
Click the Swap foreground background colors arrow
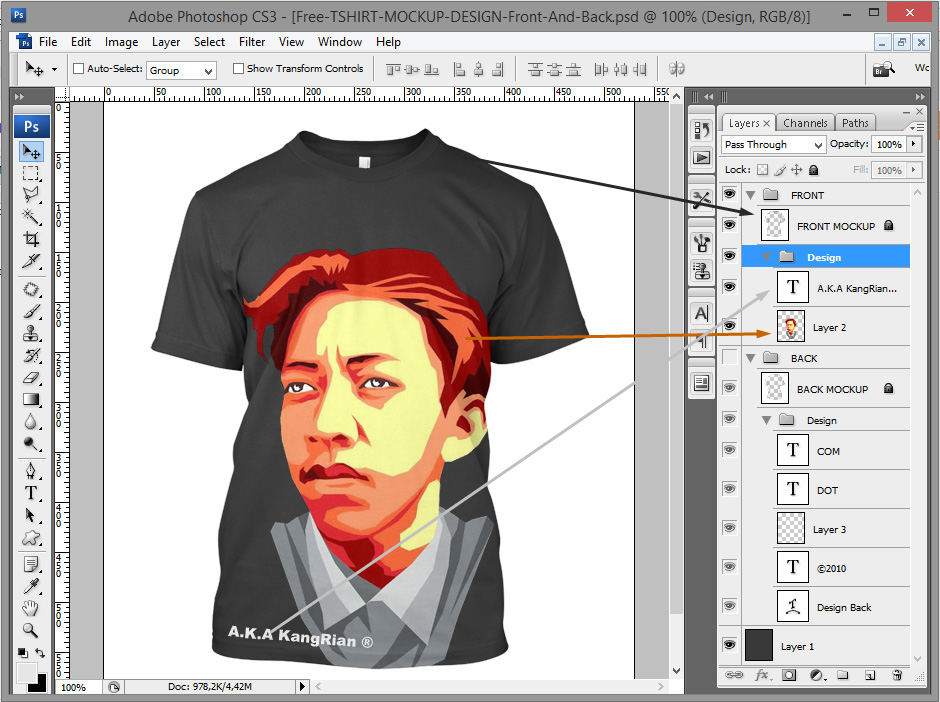tap(40, 653)
